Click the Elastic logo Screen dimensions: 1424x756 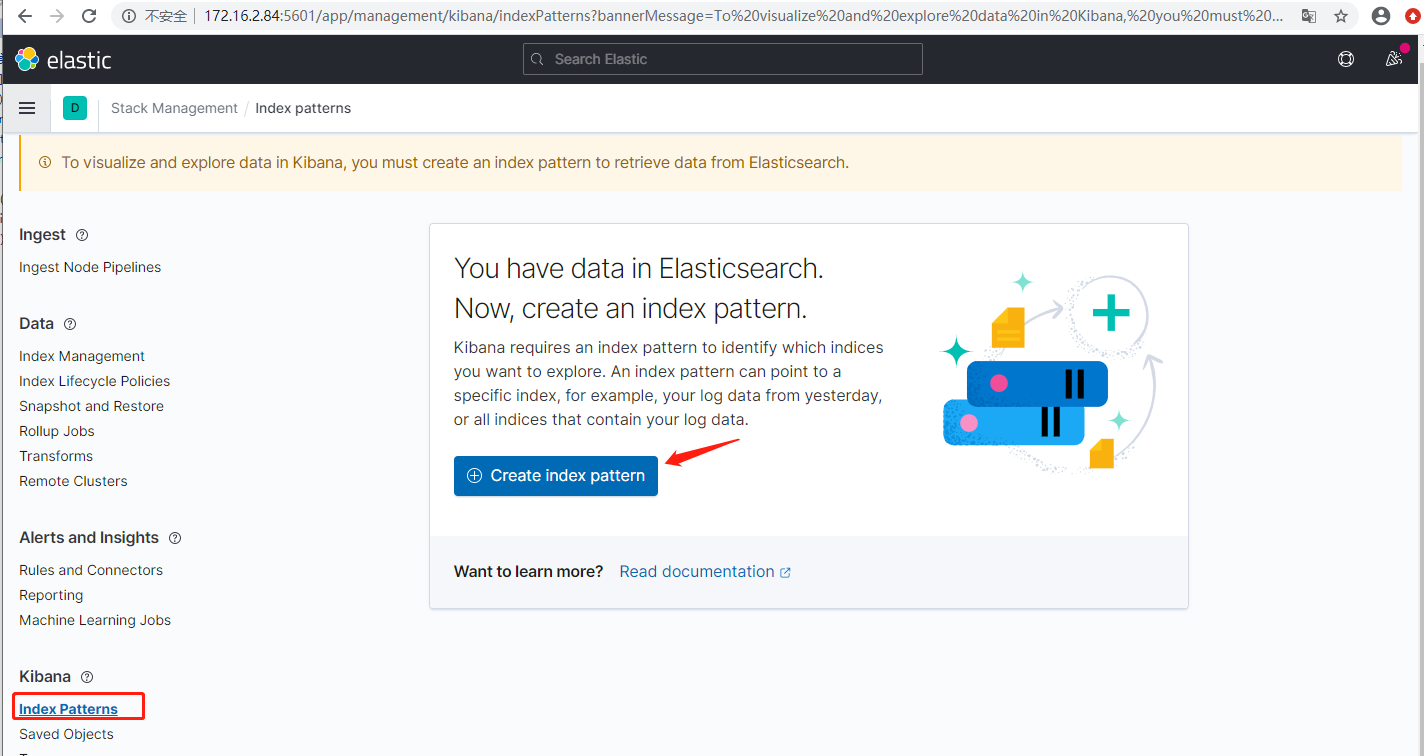[63, 60]
